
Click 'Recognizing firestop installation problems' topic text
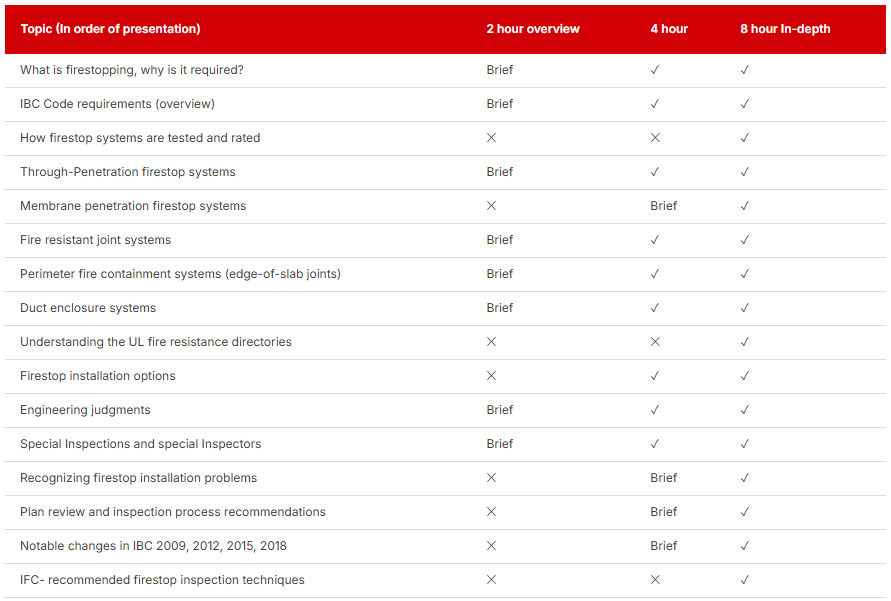click(x=138, y=478)
